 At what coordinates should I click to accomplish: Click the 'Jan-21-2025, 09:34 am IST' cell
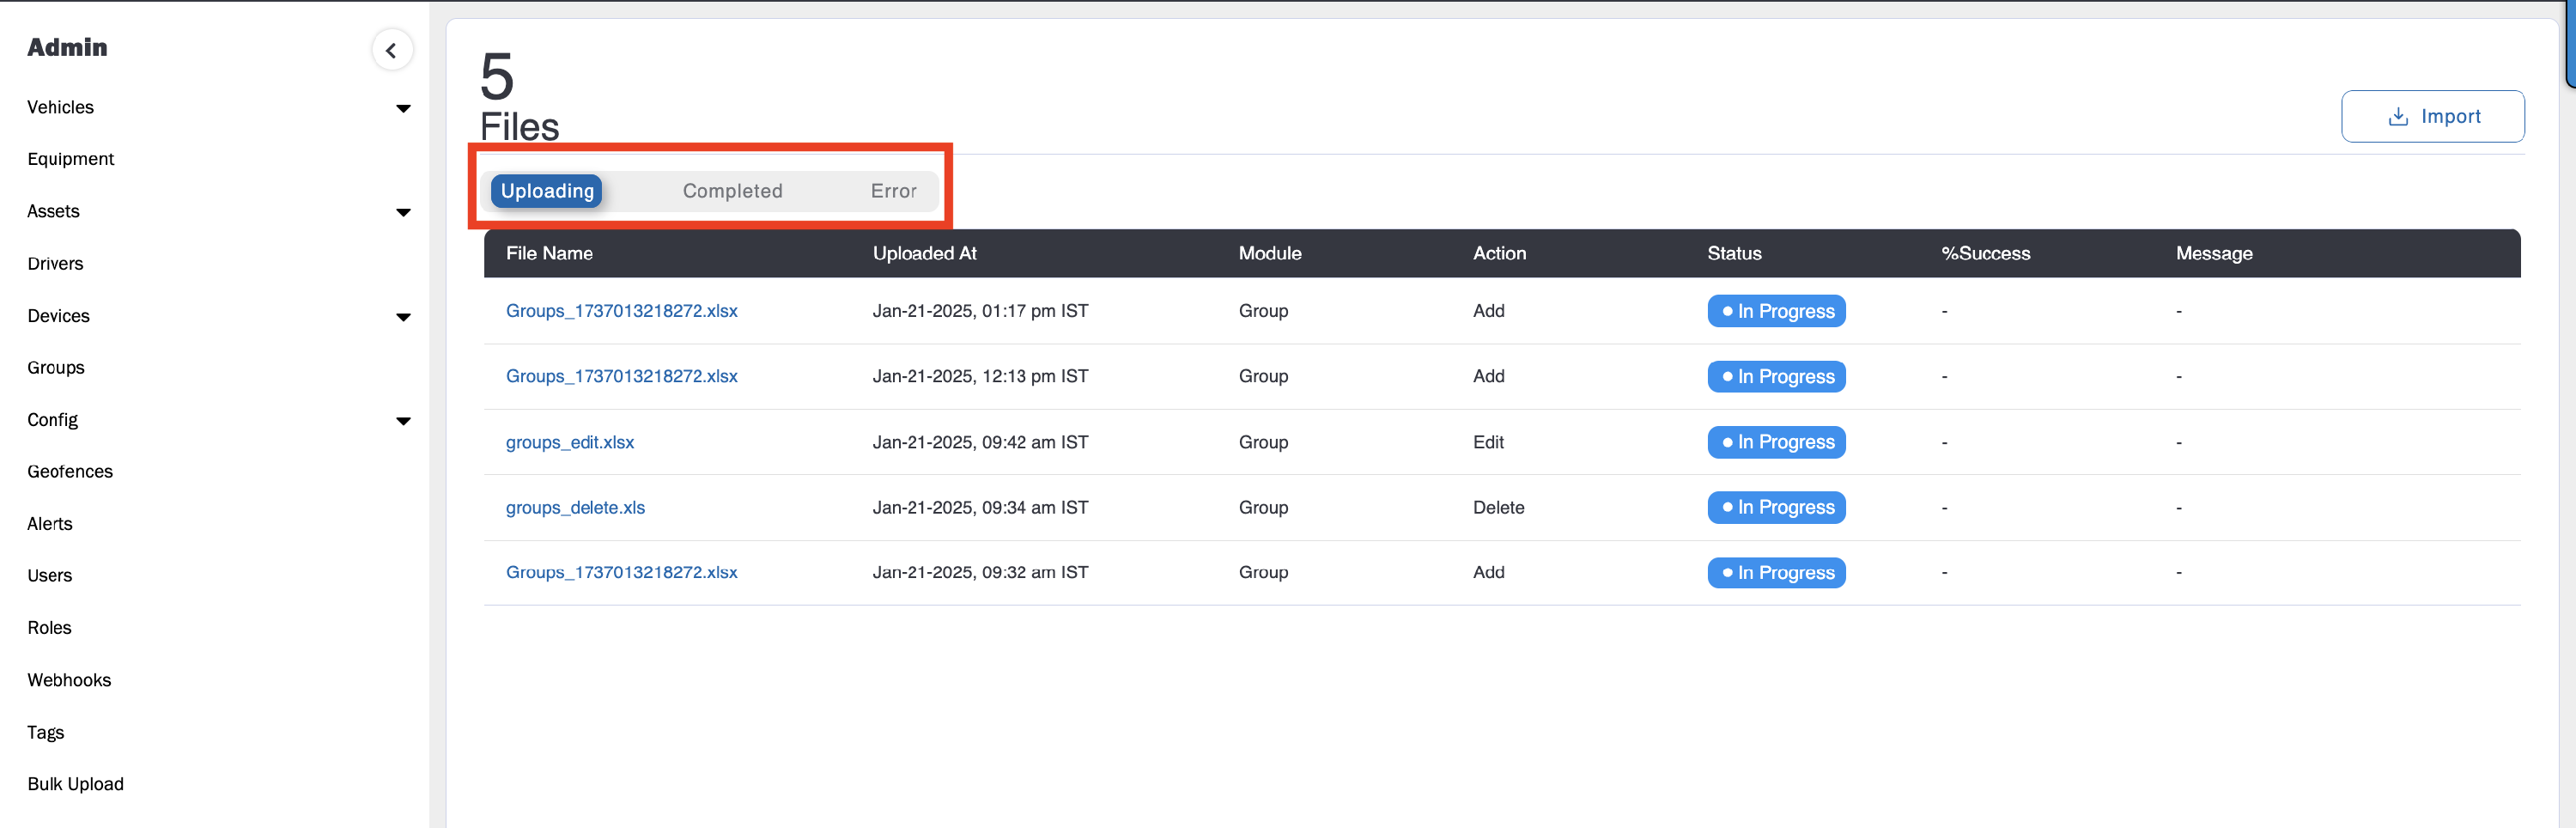coord(980,507)
